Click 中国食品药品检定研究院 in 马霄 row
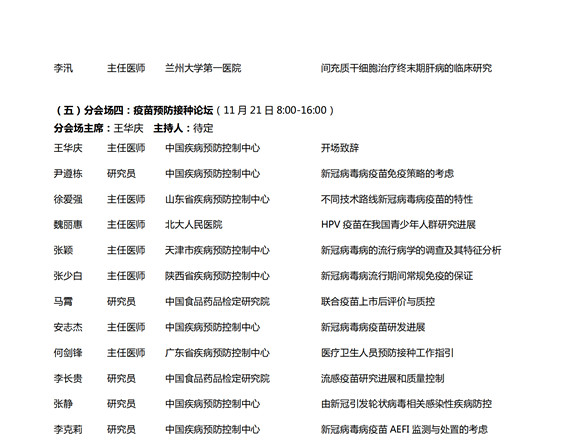 click(x=217, y=302)
